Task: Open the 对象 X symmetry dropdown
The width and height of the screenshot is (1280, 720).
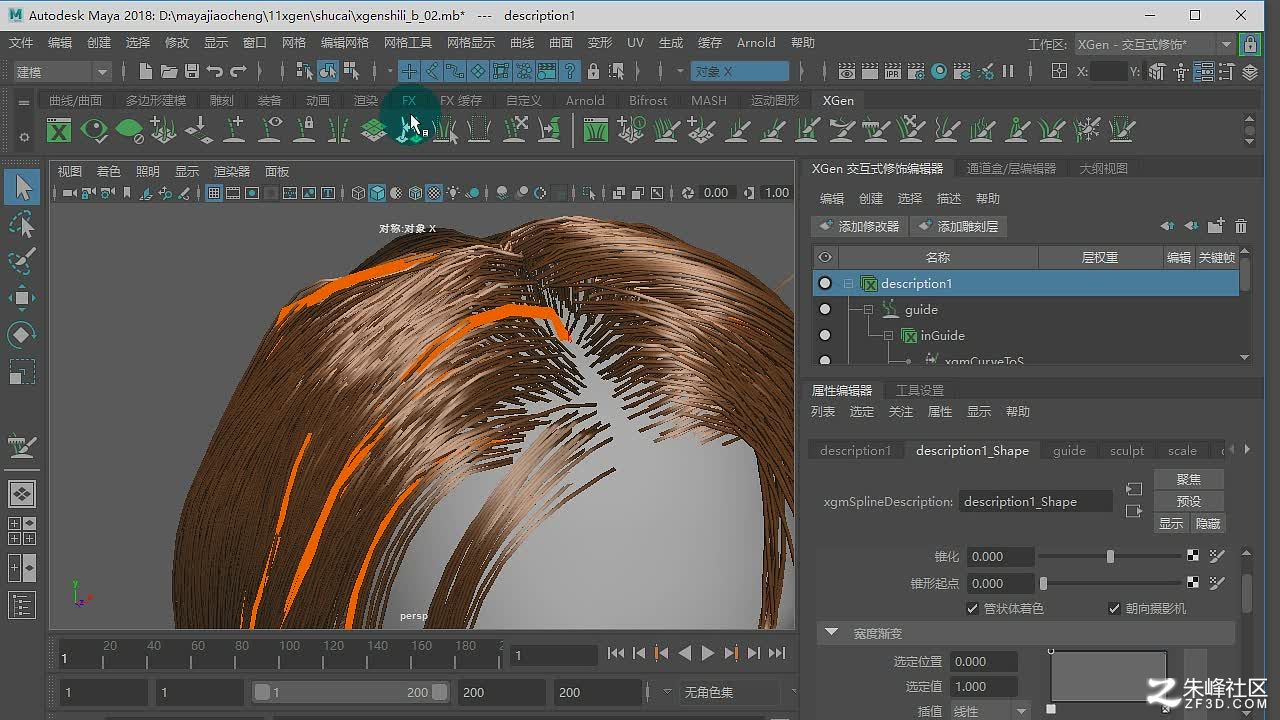Action: (x=740, y=71)
